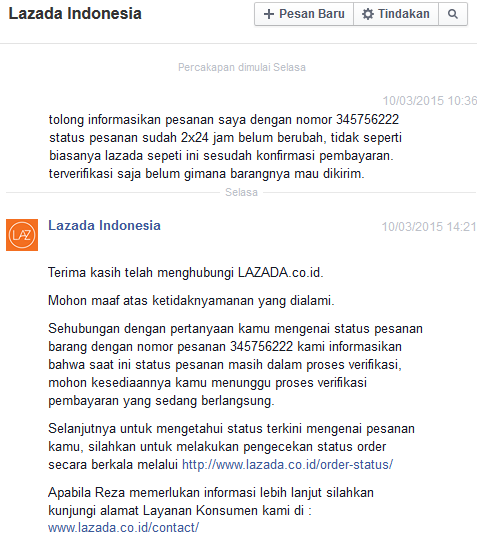
Task: Click the orange Lazada logo avatar
Action: pos(22,235)
